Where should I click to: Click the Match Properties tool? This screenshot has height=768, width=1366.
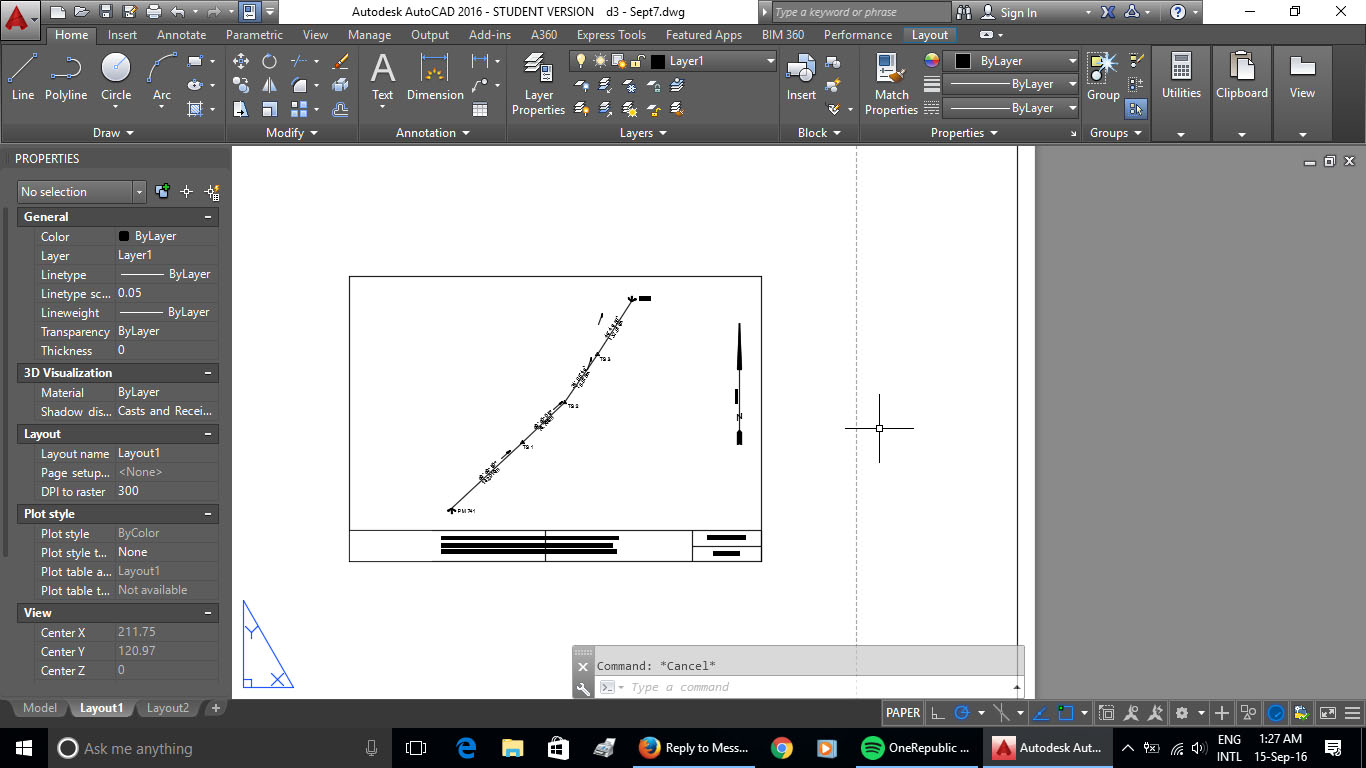point(890,84)
